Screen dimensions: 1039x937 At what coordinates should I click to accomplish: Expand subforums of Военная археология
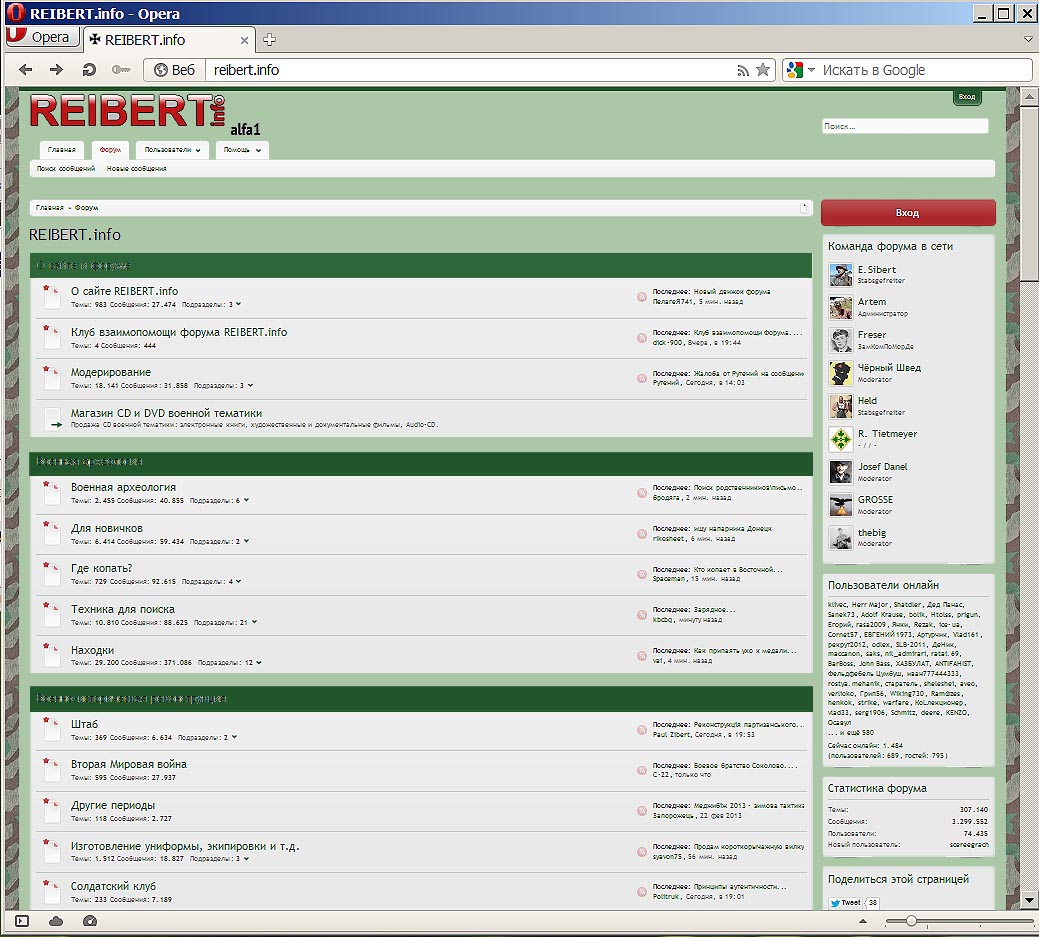click(246, 500)
